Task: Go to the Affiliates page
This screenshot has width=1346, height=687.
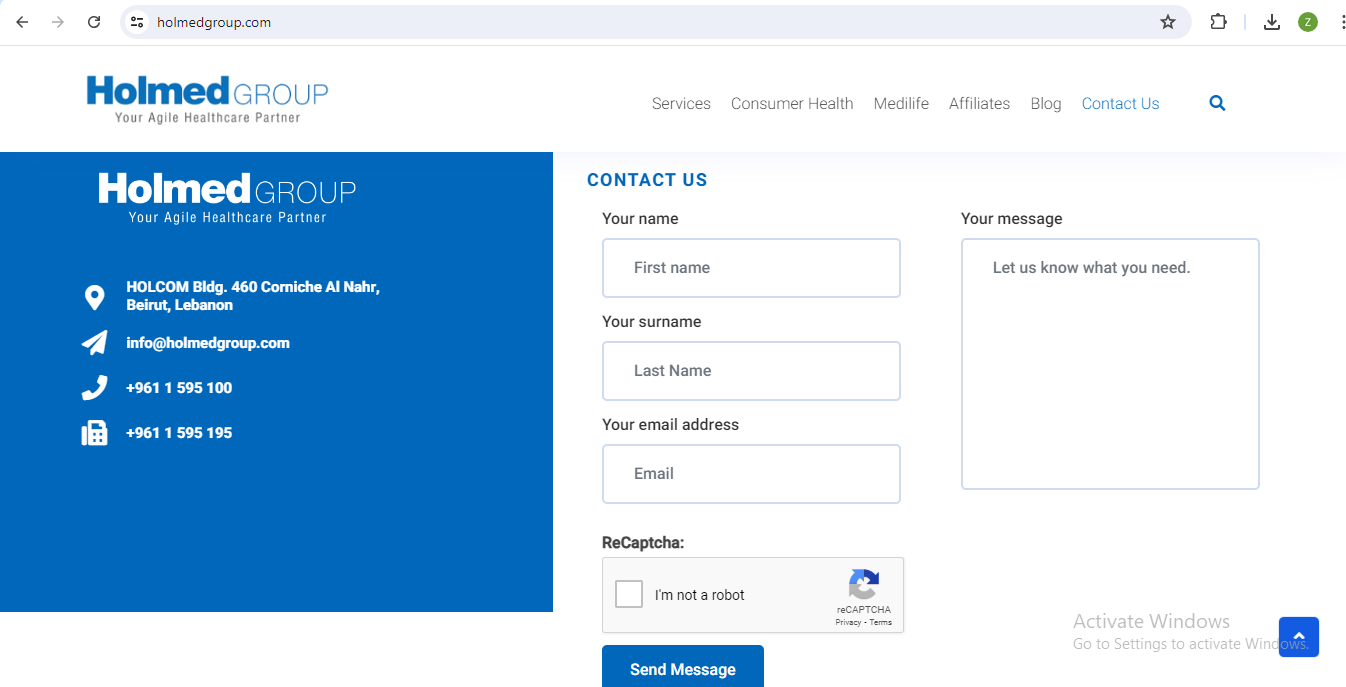Action: pos(979,104)
